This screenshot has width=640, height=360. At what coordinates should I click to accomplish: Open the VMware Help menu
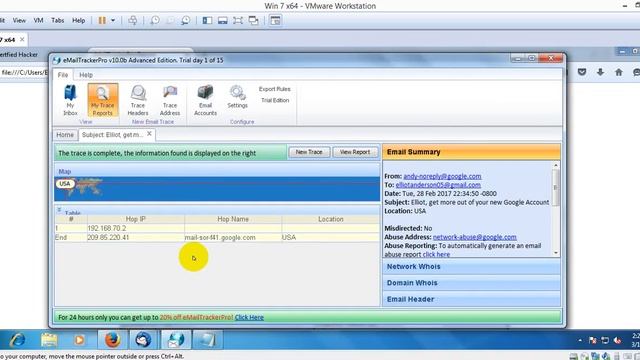click(78, 20)
